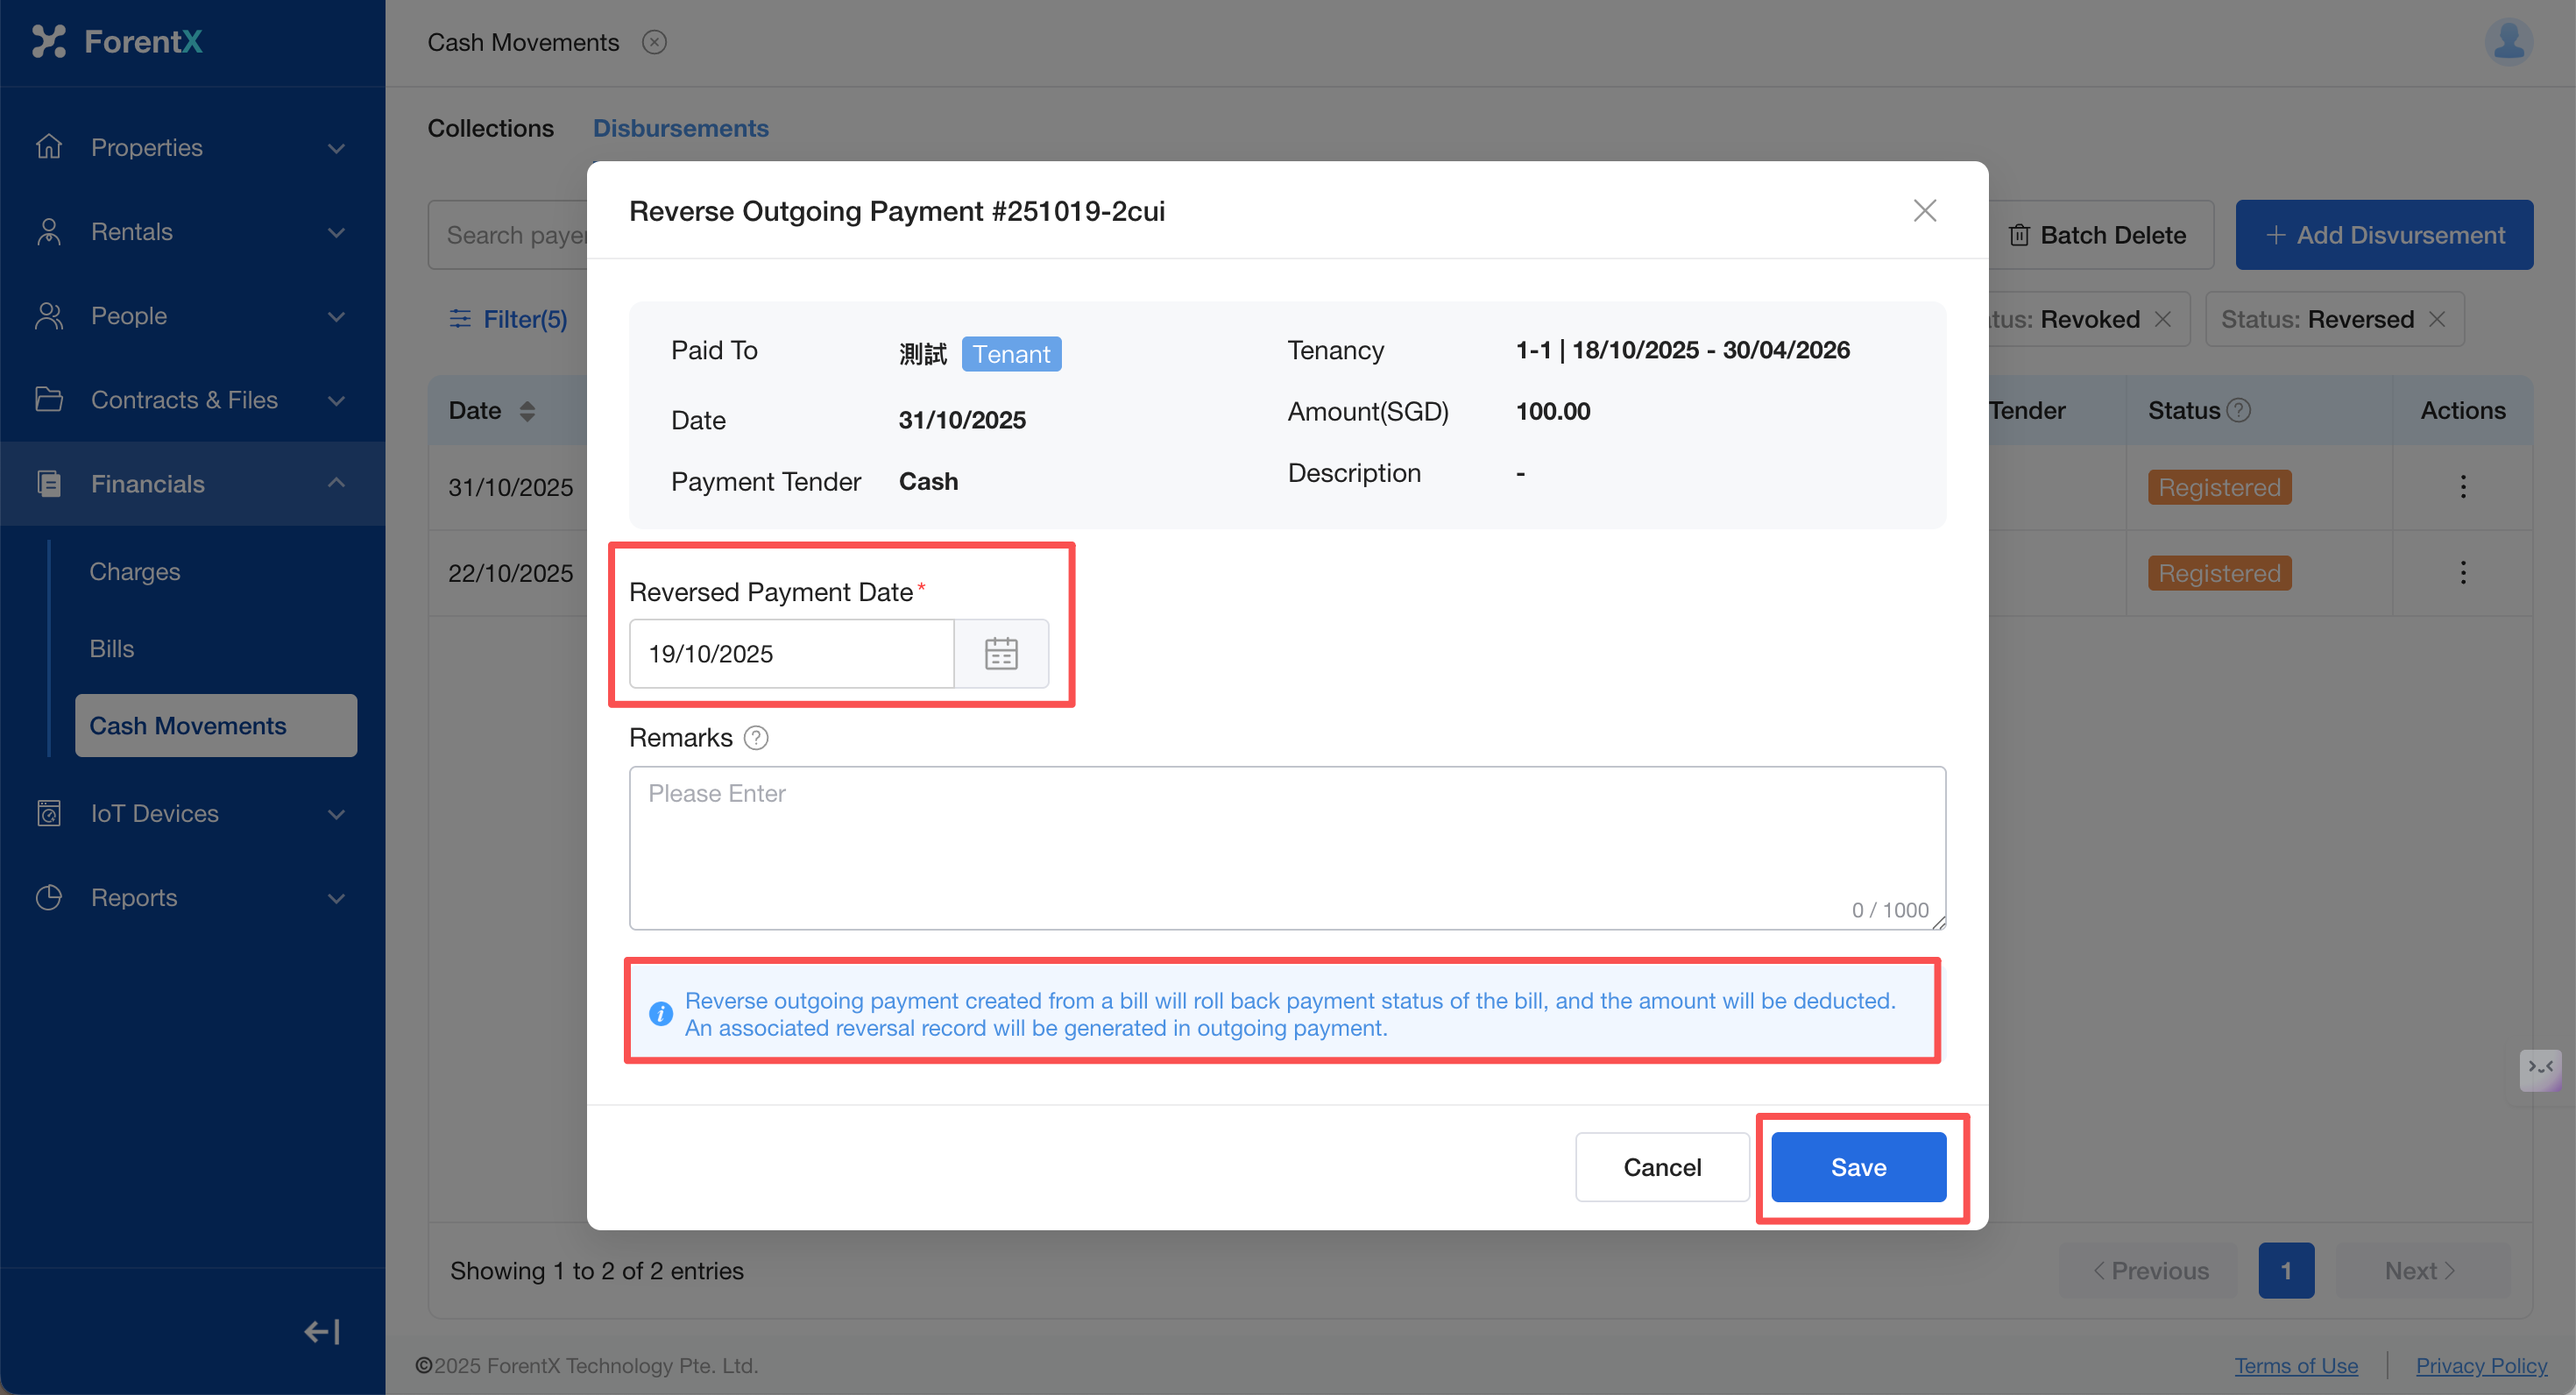
Task: Click the Status column help icon
Action: point(2240,410)
